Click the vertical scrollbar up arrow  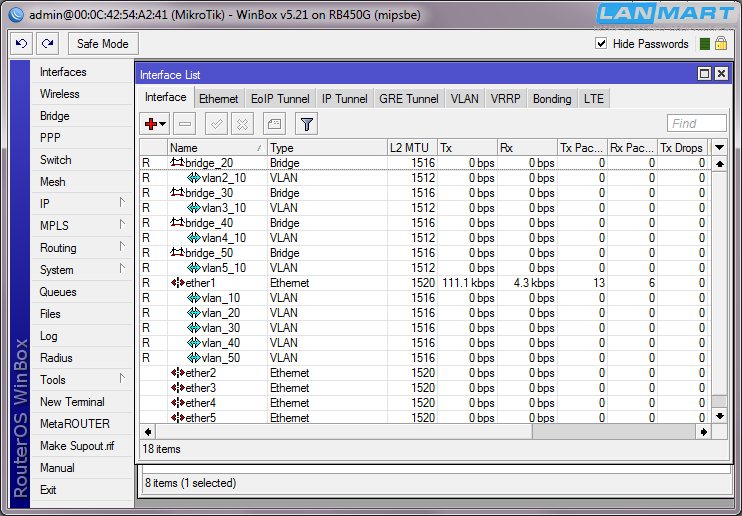[719, 164]
